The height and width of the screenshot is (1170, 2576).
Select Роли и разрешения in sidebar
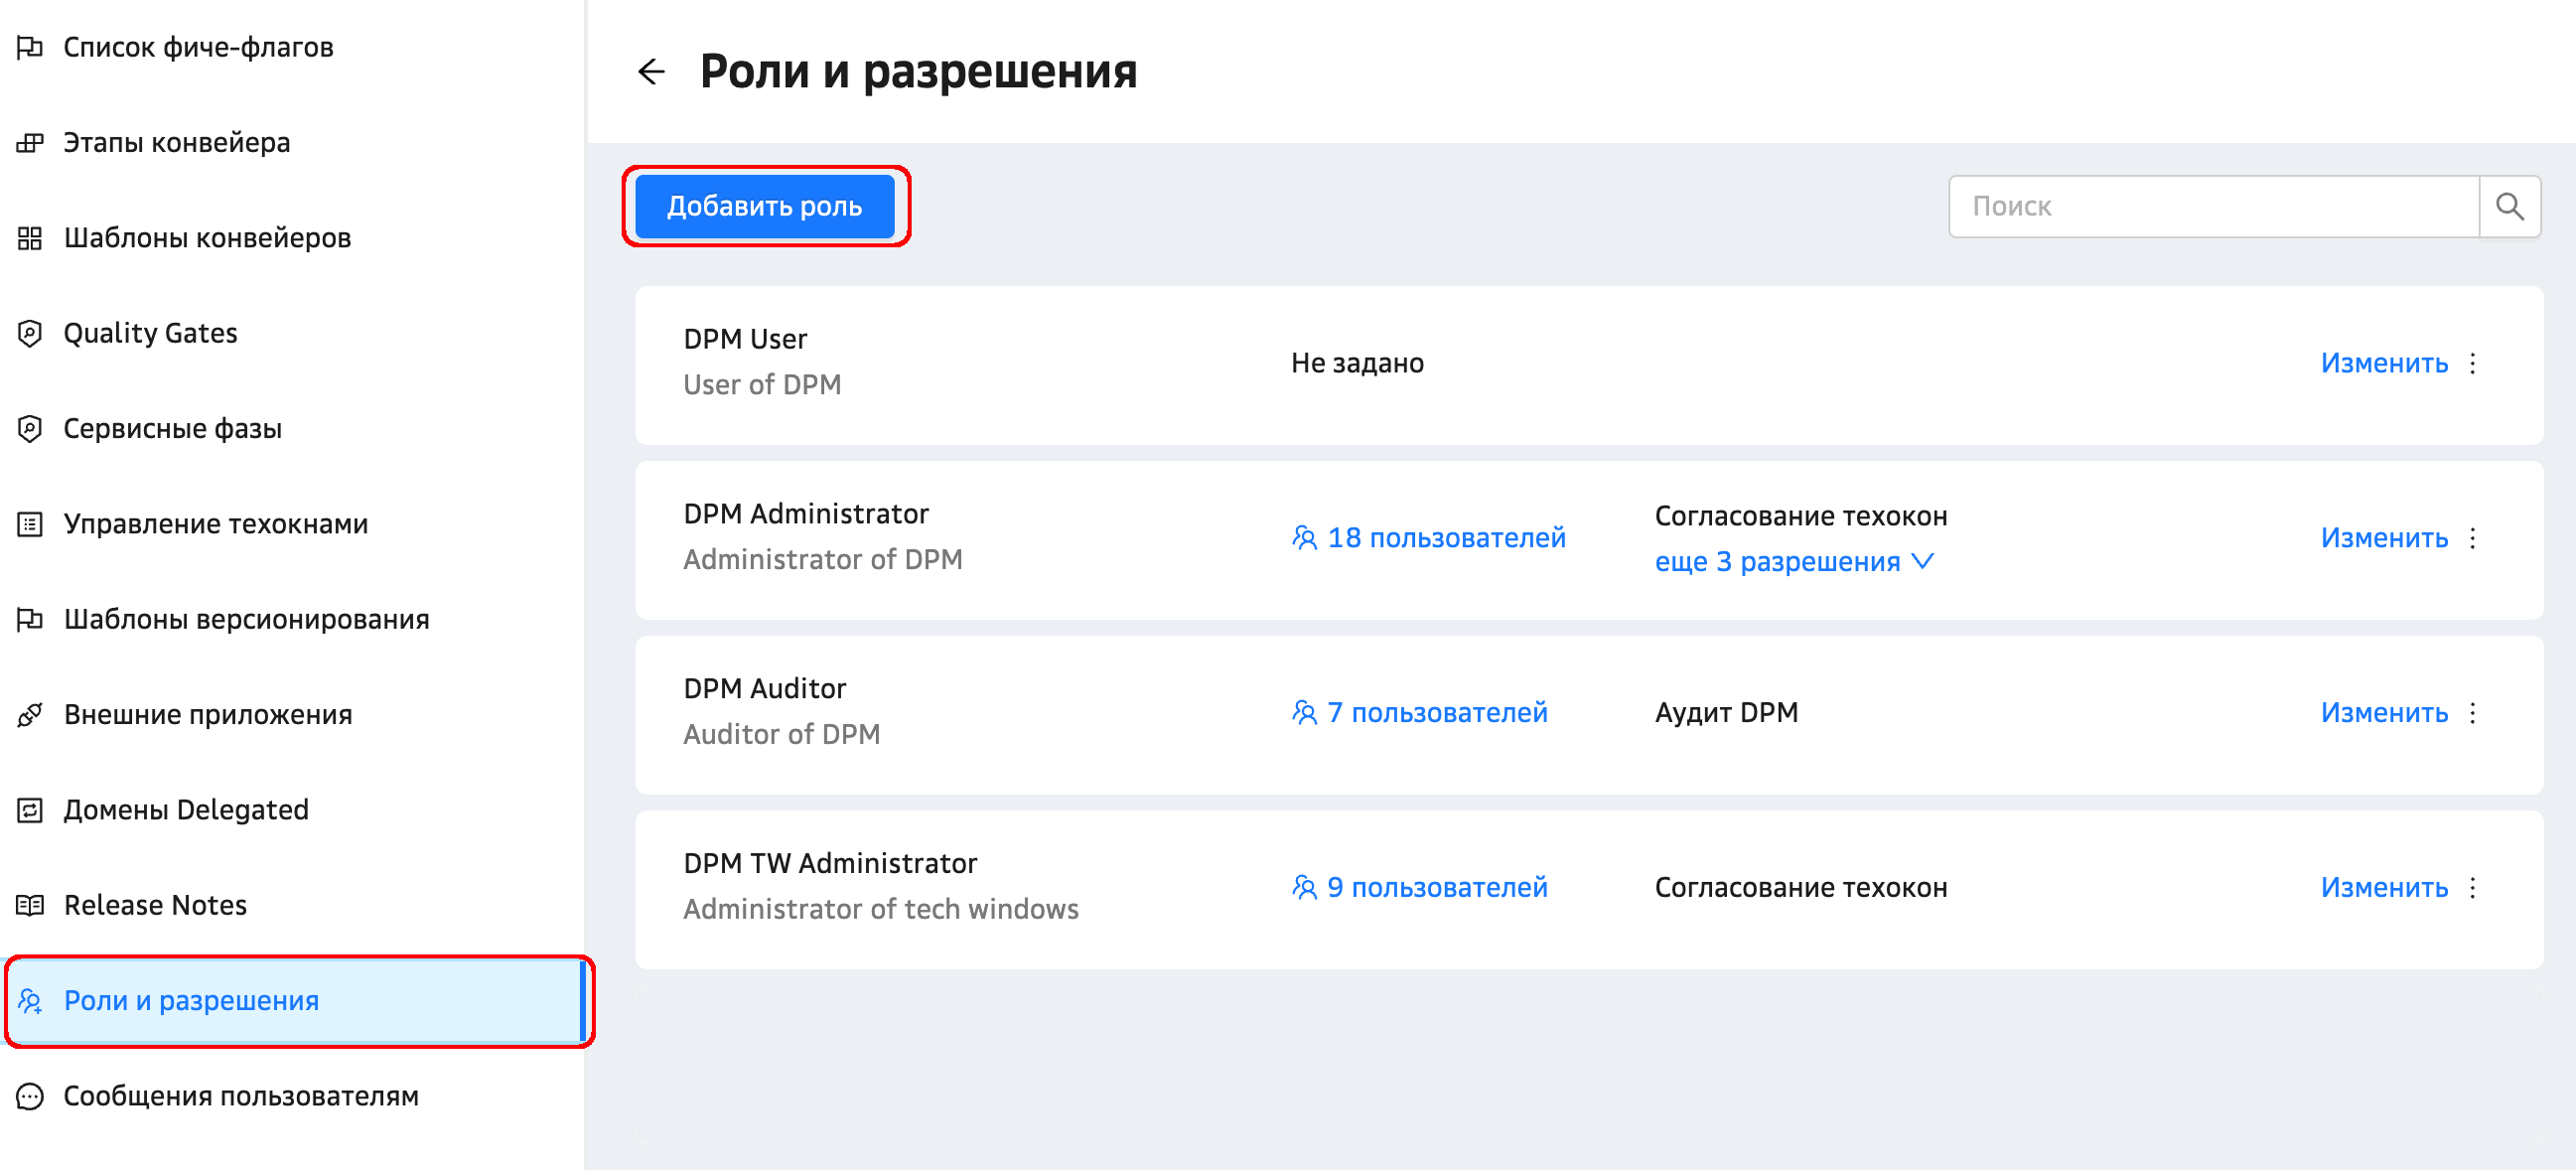point(191,1001)
